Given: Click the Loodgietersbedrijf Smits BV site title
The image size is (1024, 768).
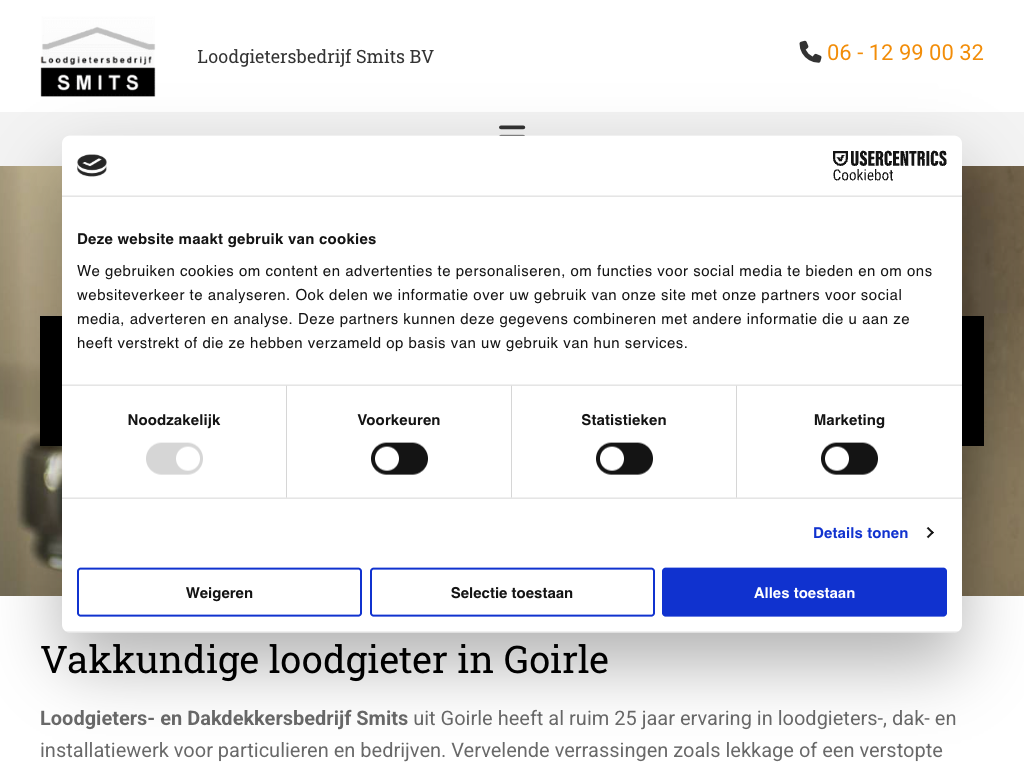Looking at the screenshot, I should click(315, 57).
